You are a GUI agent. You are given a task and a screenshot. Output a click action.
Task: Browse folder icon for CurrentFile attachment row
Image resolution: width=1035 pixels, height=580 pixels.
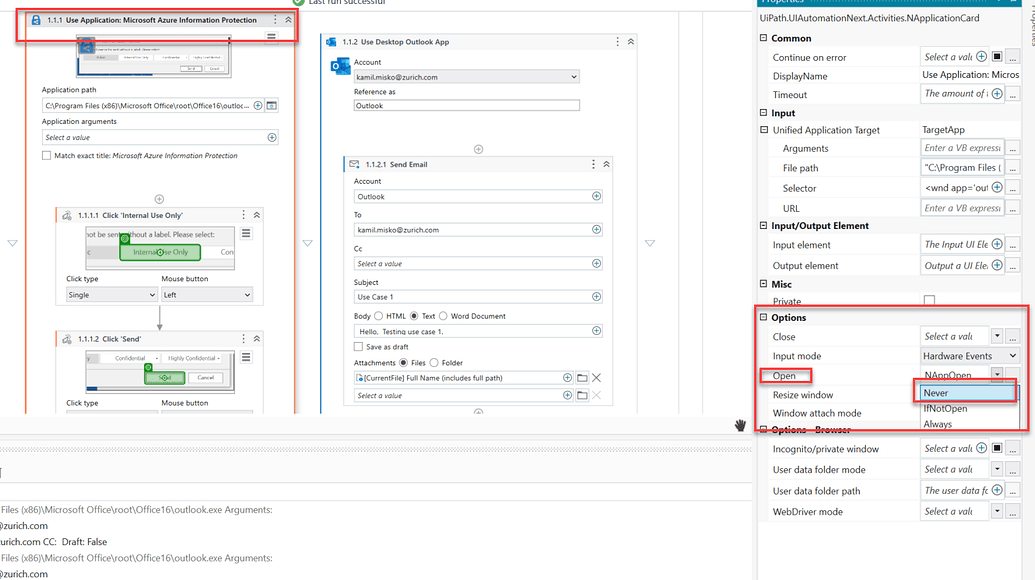click(x=582, y=378)
